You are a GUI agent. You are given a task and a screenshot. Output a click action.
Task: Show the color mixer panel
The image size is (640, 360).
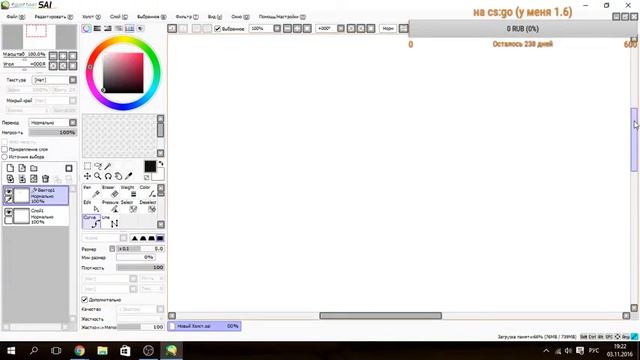click(x=118, y=28)
